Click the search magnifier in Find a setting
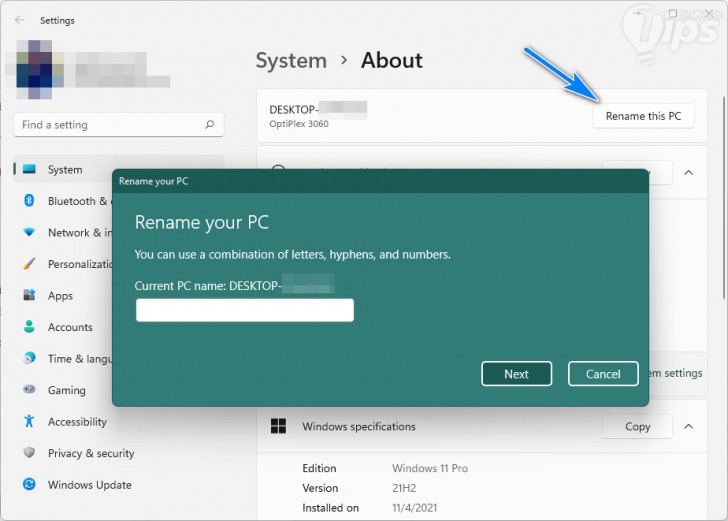The width and height of the screenshot is (728, 521). (209, 124)
